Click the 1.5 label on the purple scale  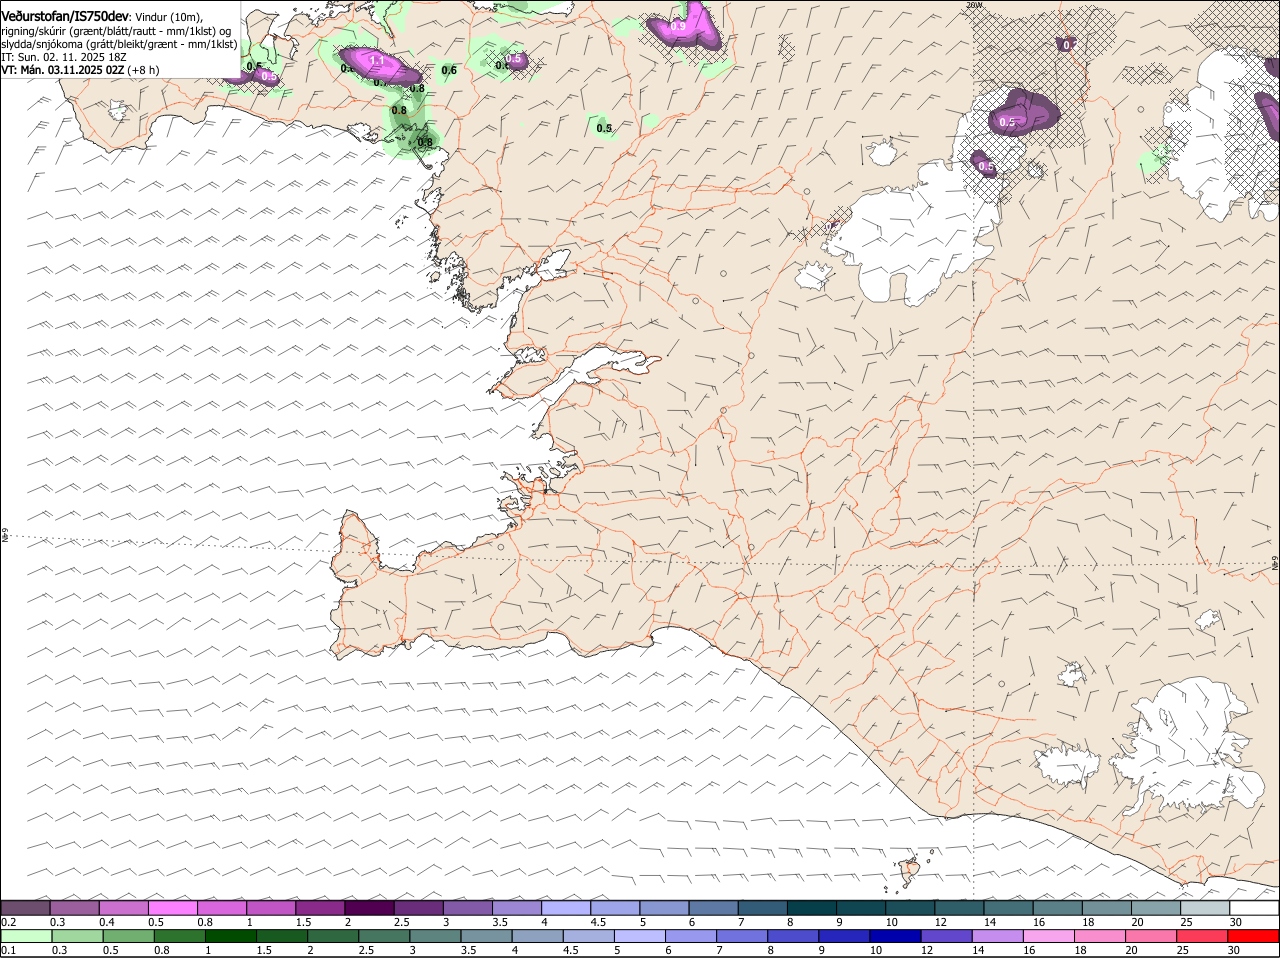[x=303, y=922]
